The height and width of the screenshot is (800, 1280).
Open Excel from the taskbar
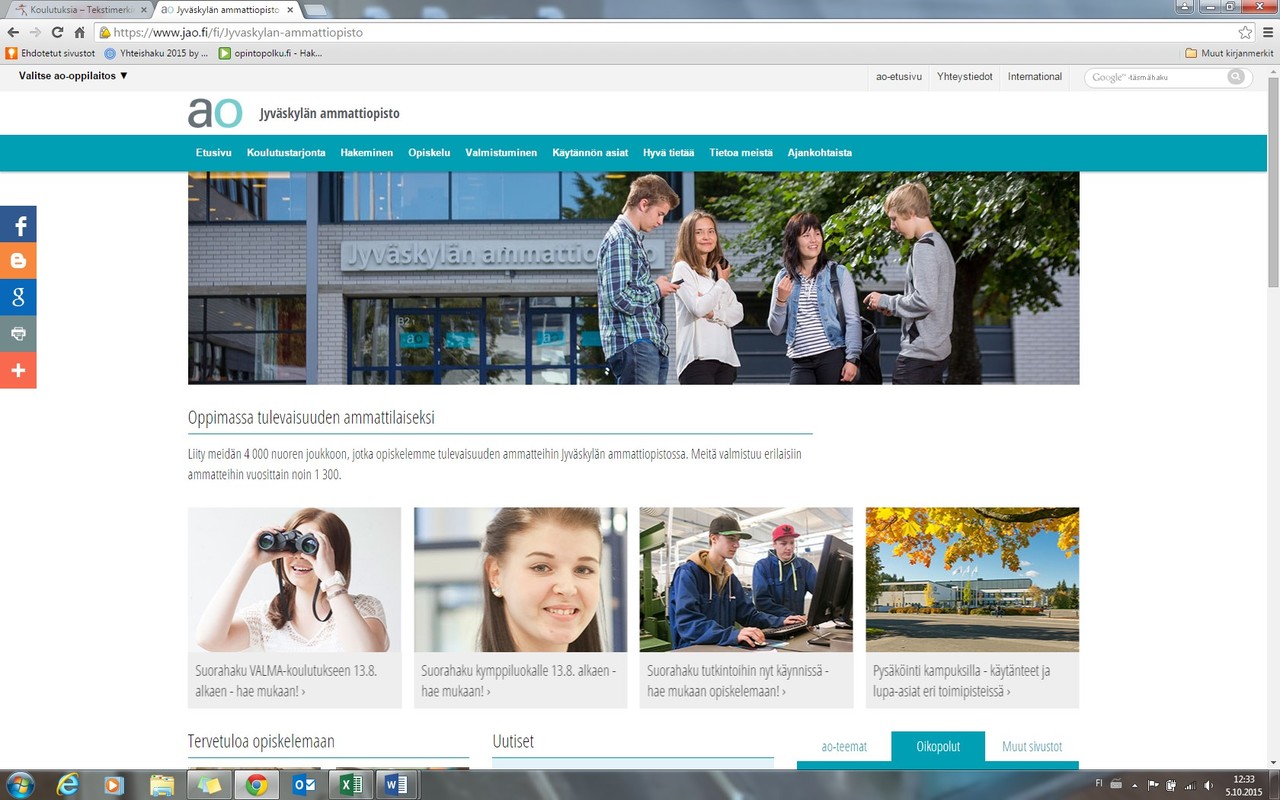(351, 785)
